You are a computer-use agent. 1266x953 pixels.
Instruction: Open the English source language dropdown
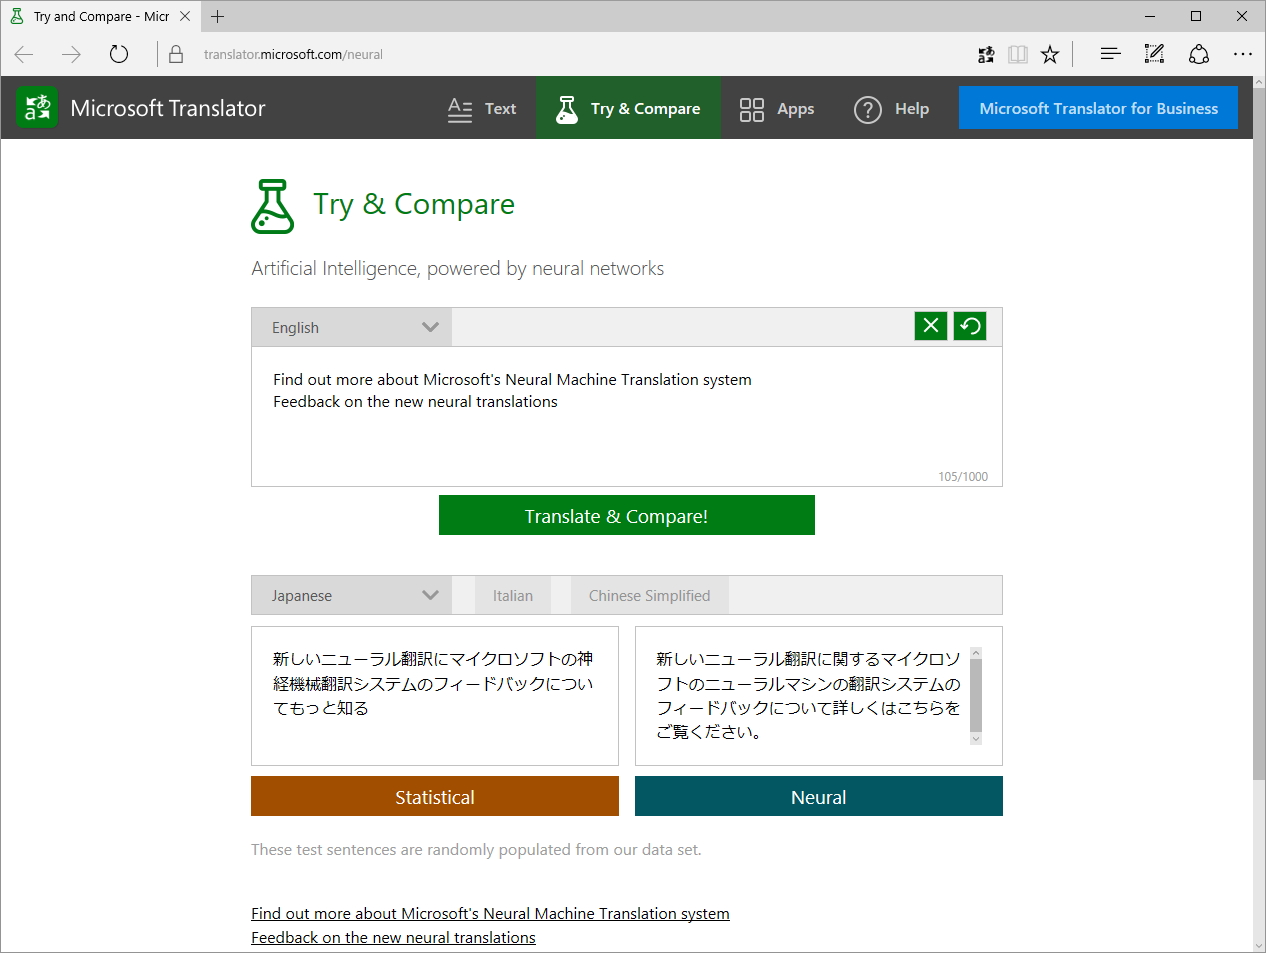click(350, 326)
